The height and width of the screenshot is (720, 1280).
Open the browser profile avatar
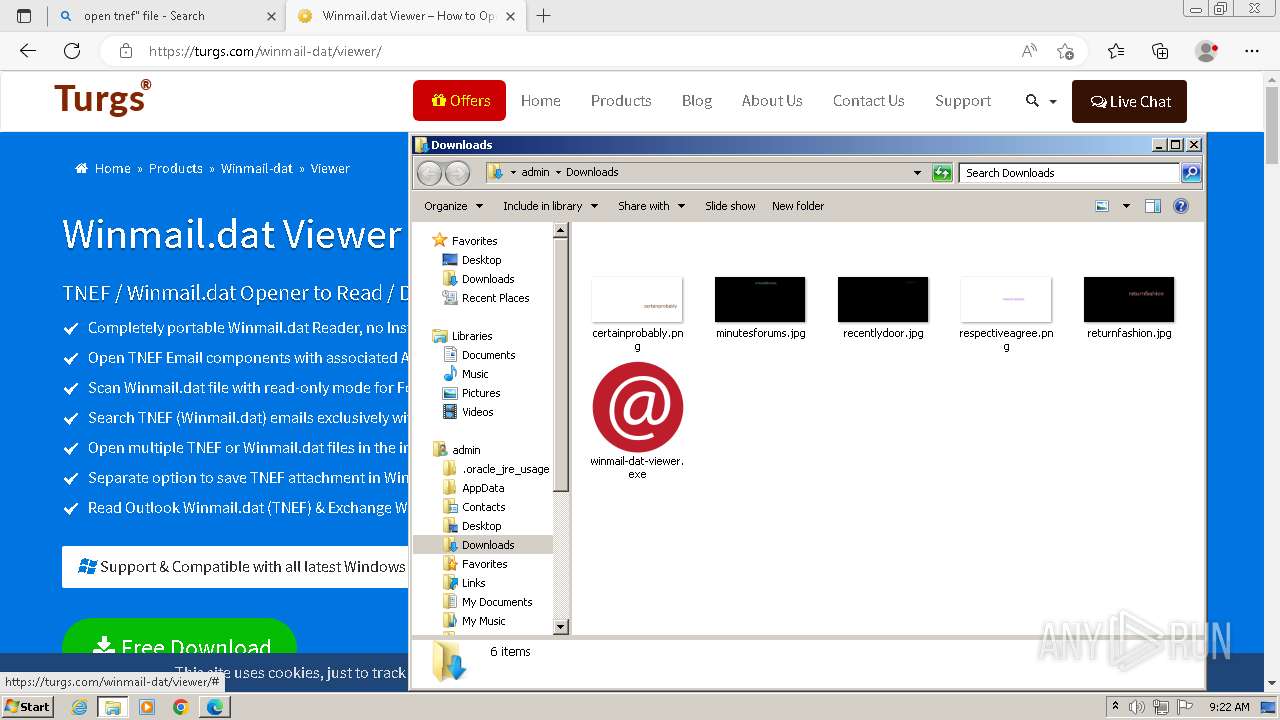[x=1207, y=51]
